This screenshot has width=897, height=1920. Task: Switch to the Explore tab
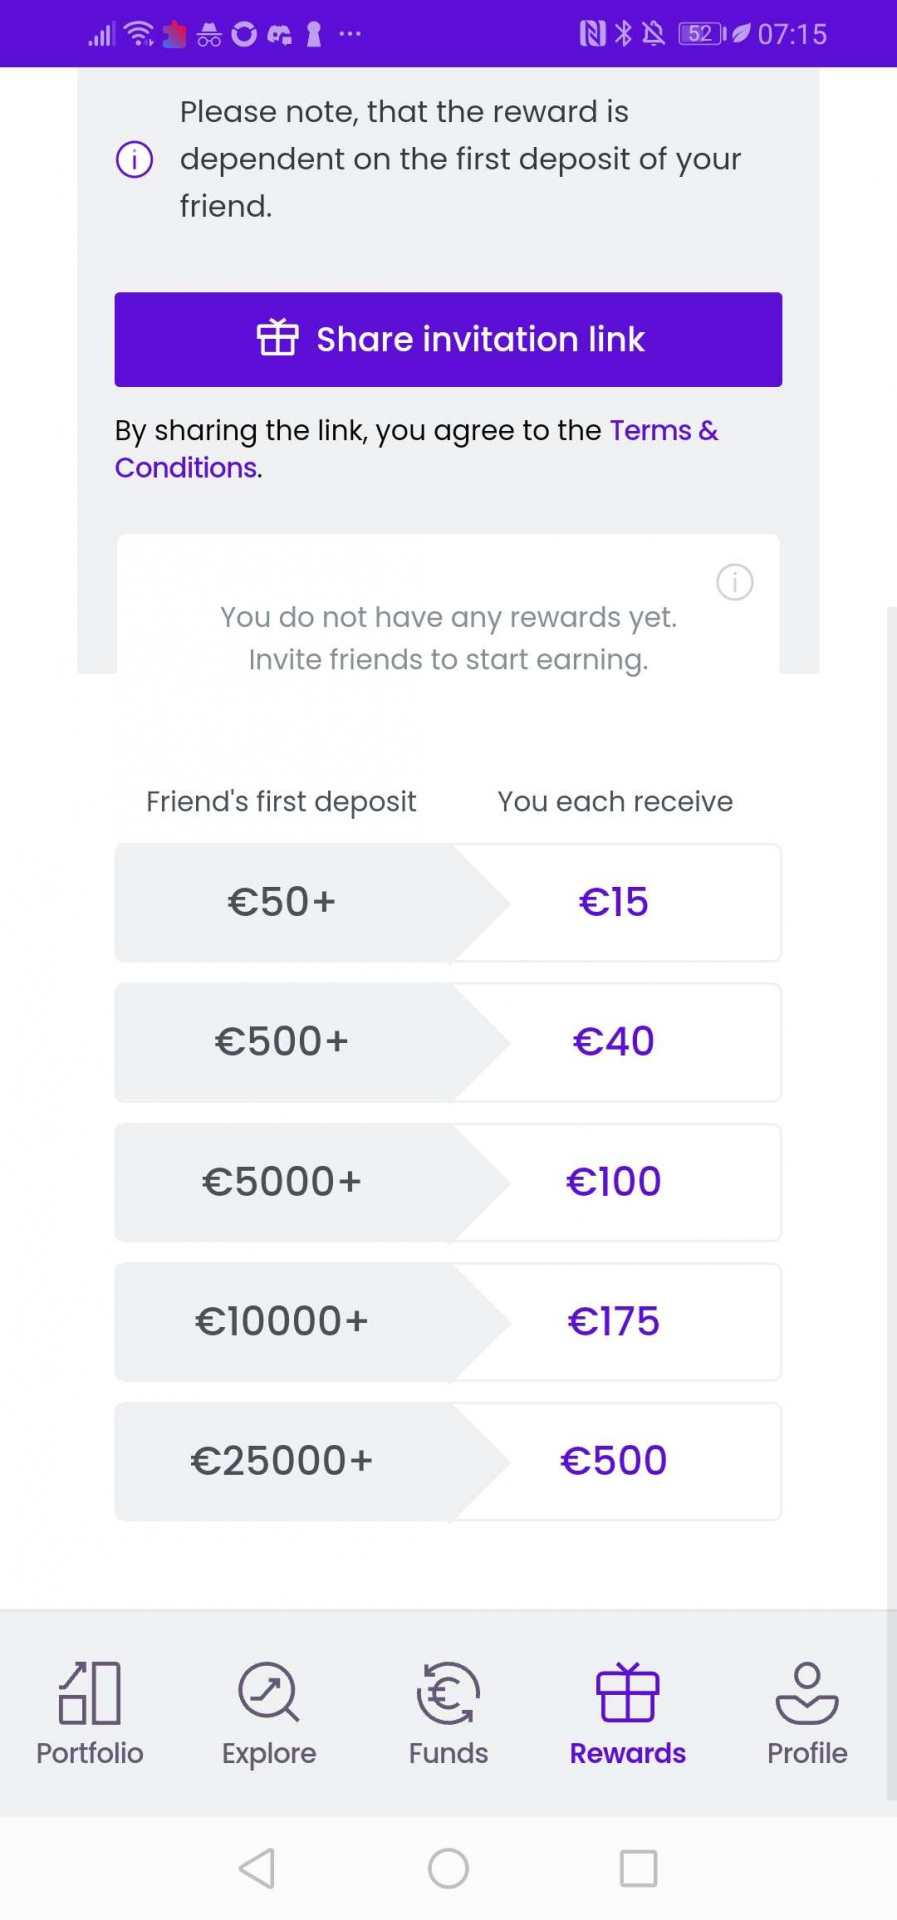[269, 1714]
